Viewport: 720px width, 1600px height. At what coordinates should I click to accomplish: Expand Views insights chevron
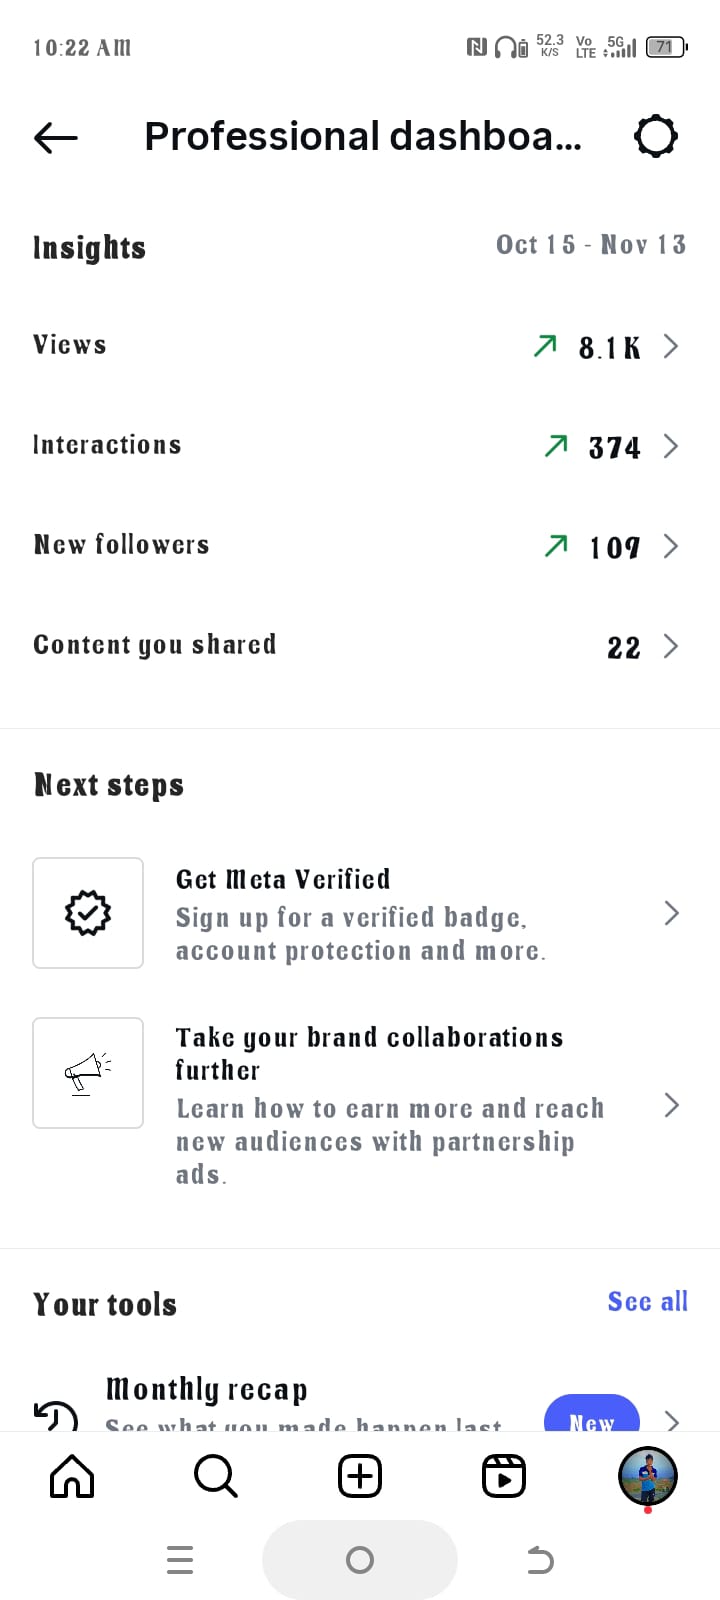(x=671, y=346)
